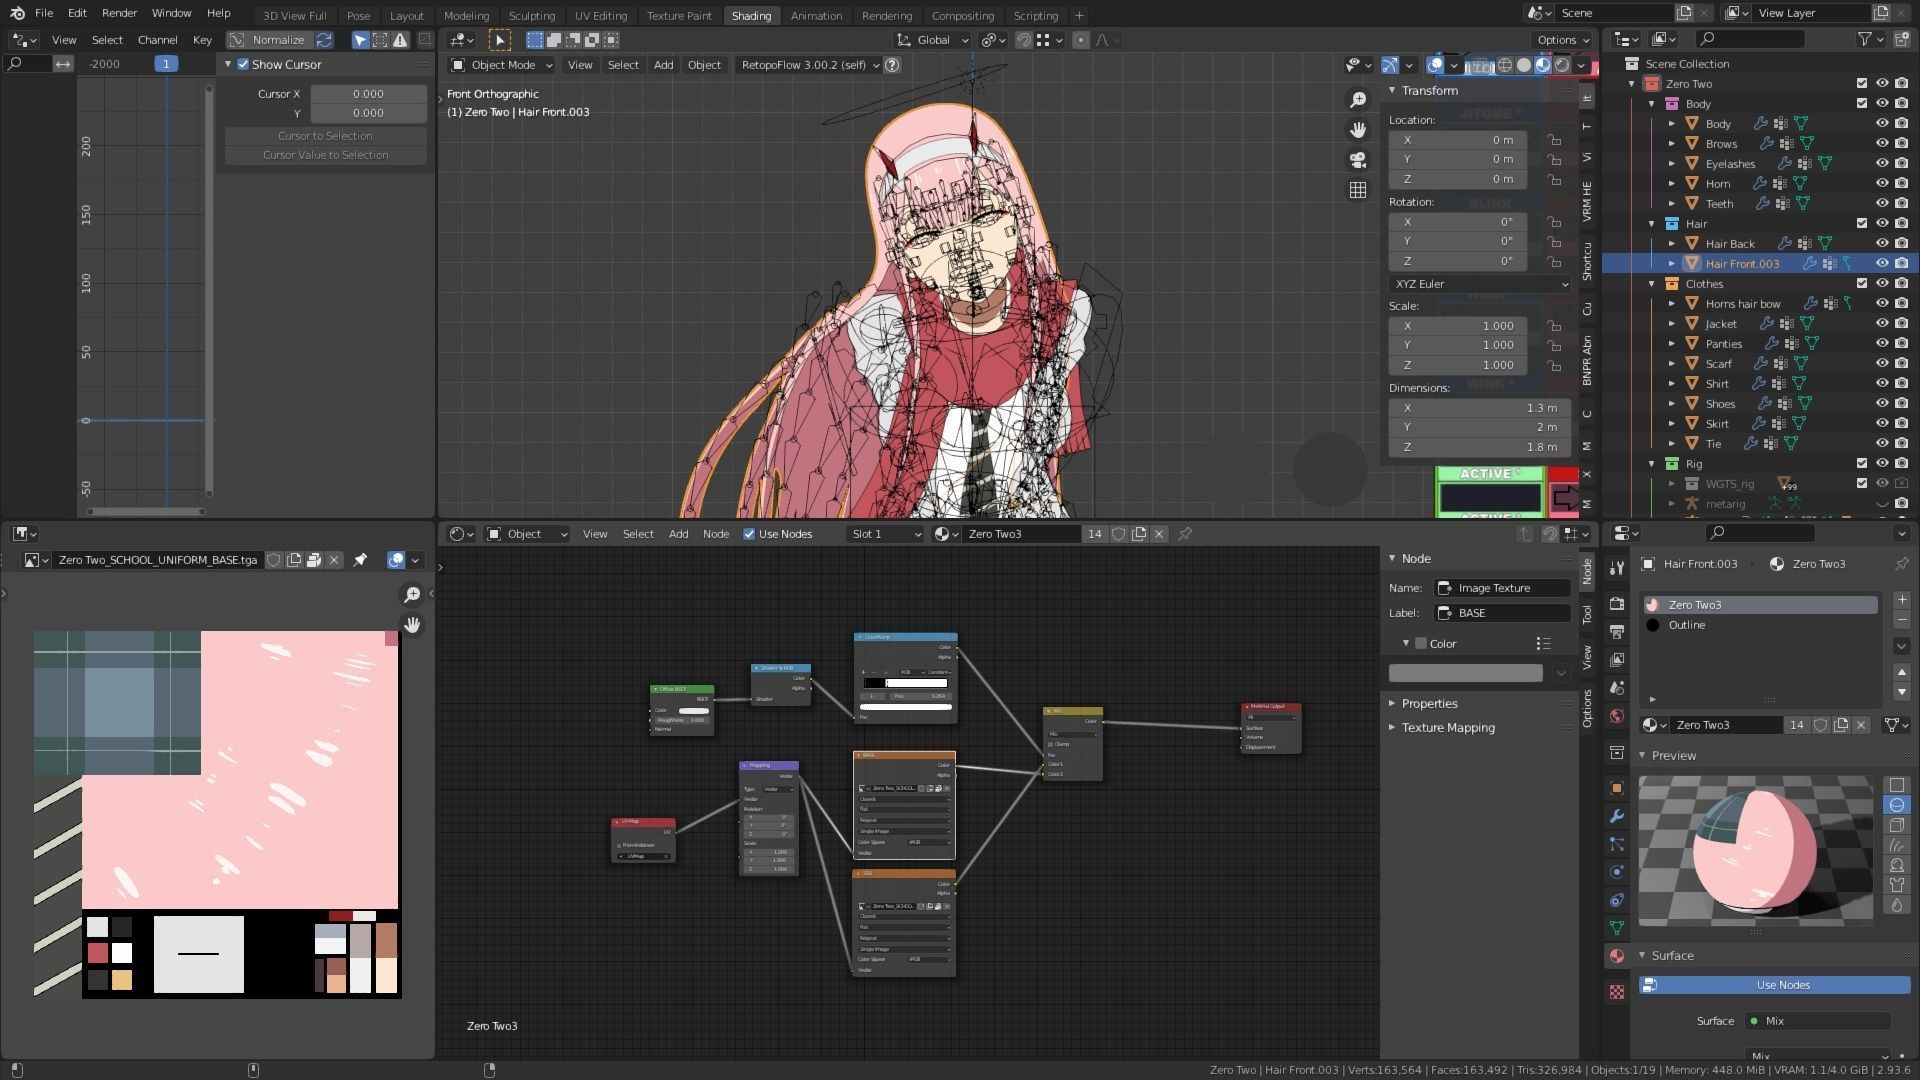
Task: Select Wireframe viewport shading mode
Action: point(1505,65)
